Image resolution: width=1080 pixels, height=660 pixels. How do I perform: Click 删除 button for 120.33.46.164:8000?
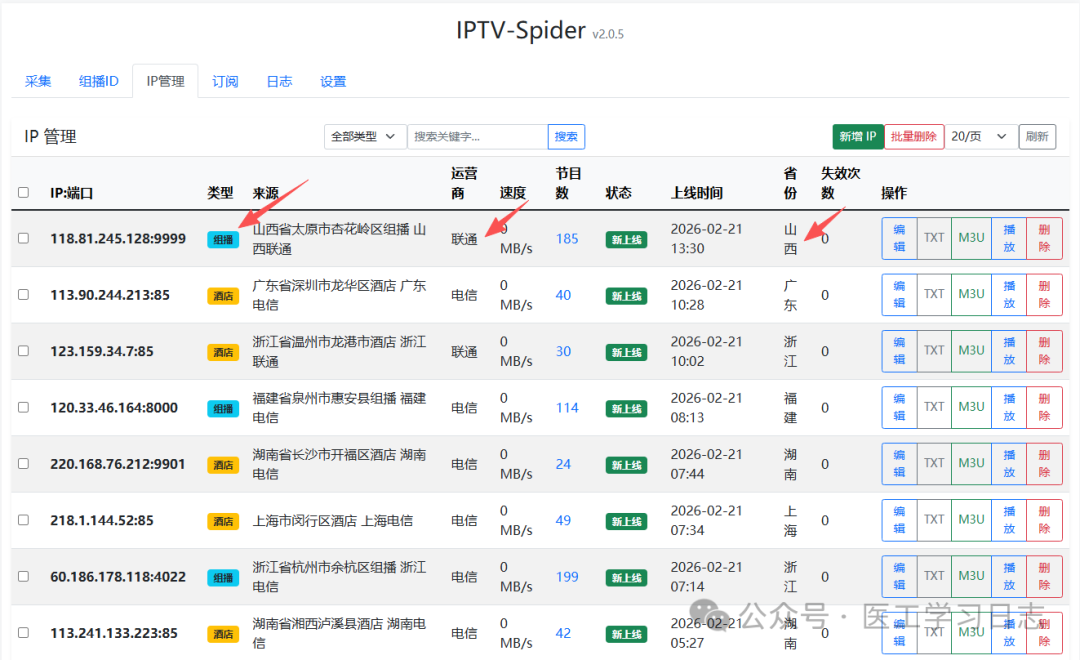pos(1044,407)
